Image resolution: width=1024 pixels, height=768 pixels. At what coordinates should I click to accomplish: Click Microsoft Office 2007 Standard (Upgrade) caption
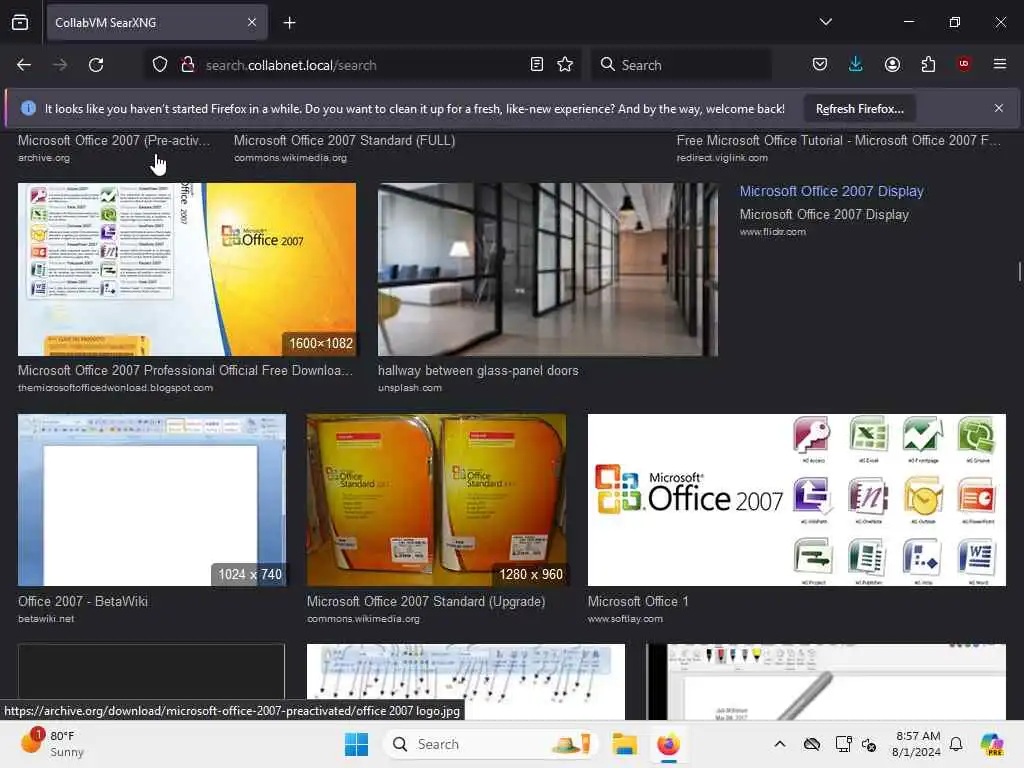click(426, 601)
